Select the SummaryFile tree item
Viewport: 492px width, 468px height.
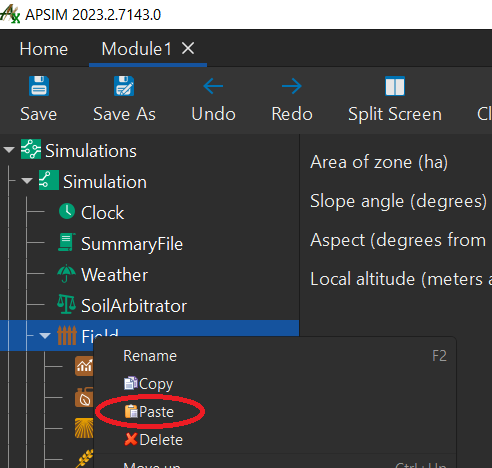[120, 244]
